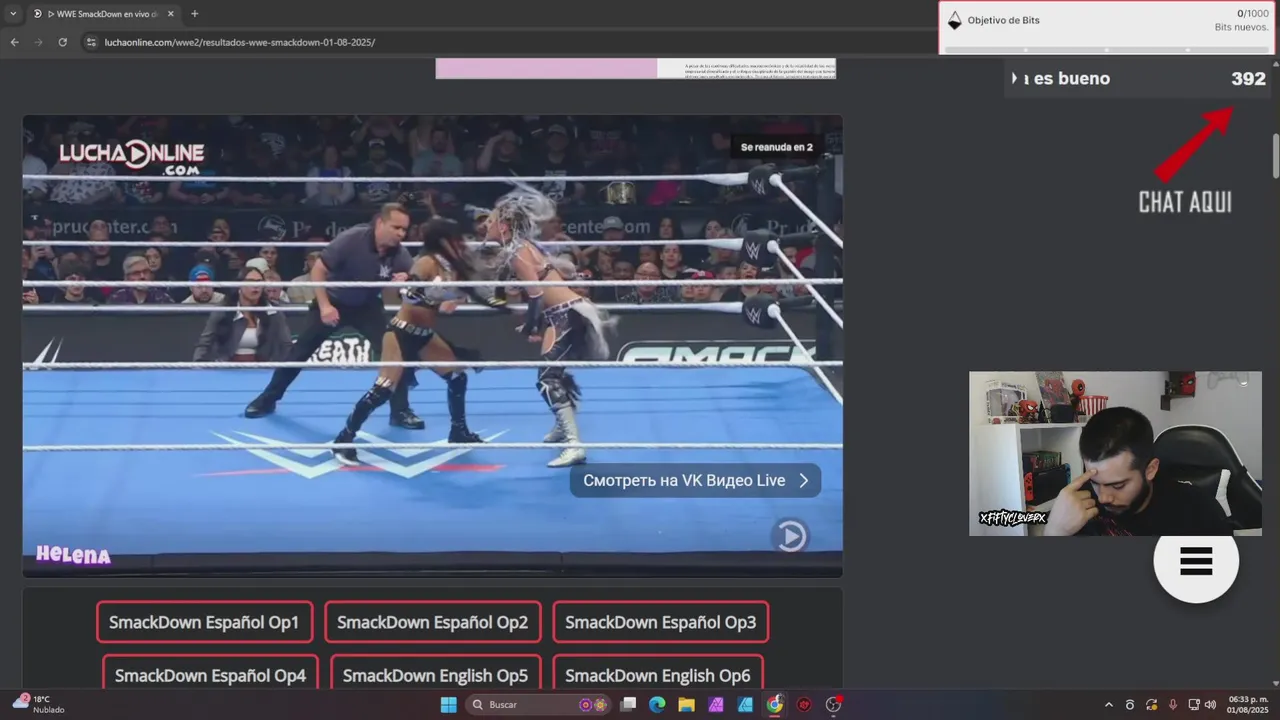Open File Explorer from the taskbar
Image resolution: width=1280 pixels, height=720 pixels.
coord(686,704)
